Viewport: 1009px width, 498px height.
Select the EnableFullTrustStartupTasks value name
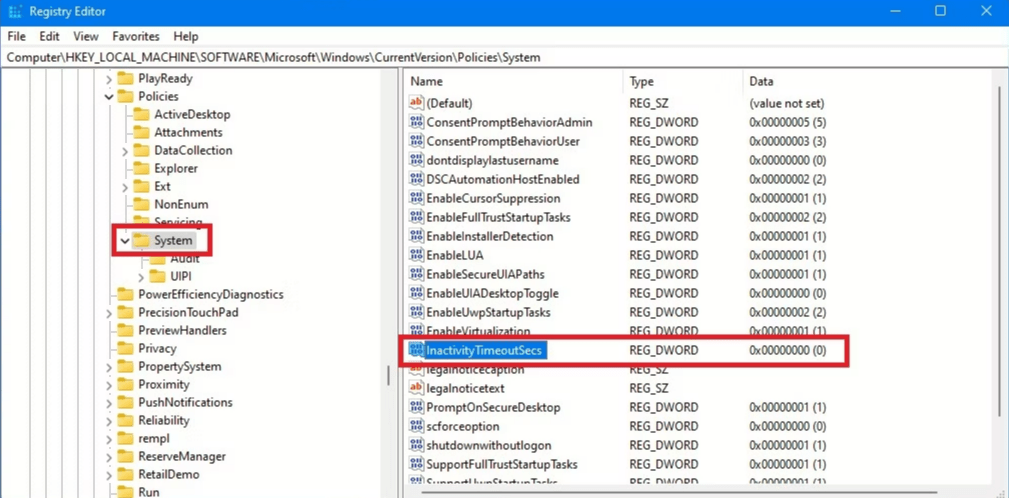pyautogui.click(x=499, y=217)
